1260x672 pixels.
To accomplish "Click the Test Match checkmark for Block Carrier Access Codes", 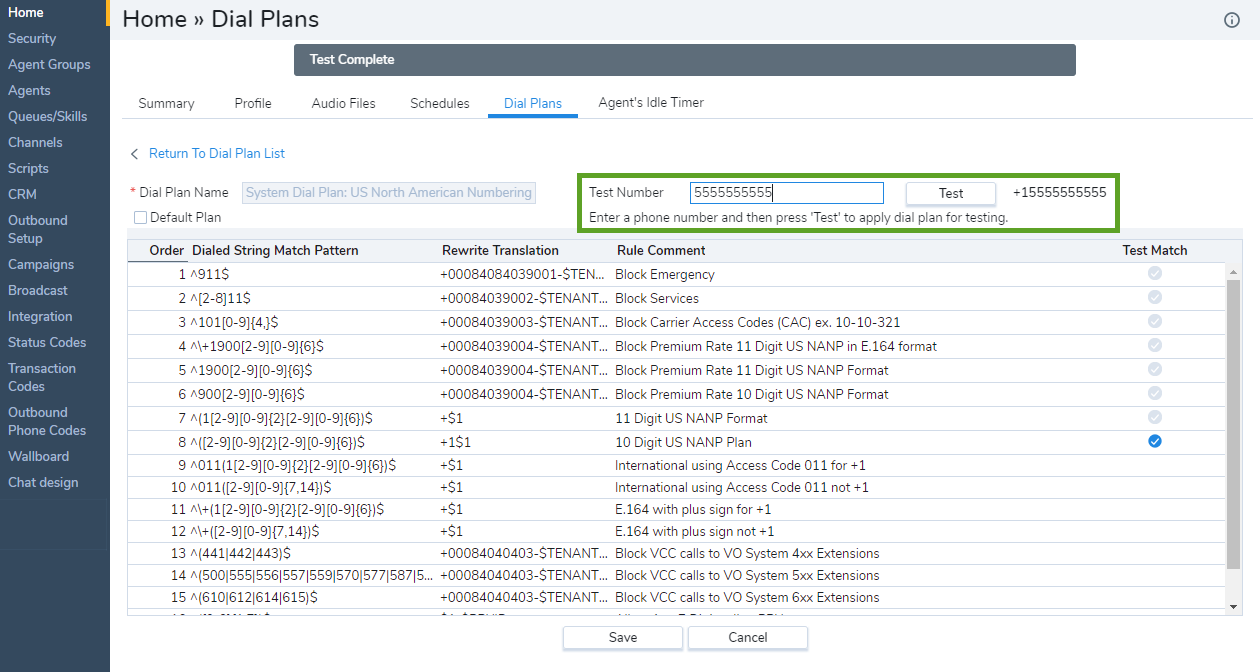I will pos(1155,321).
